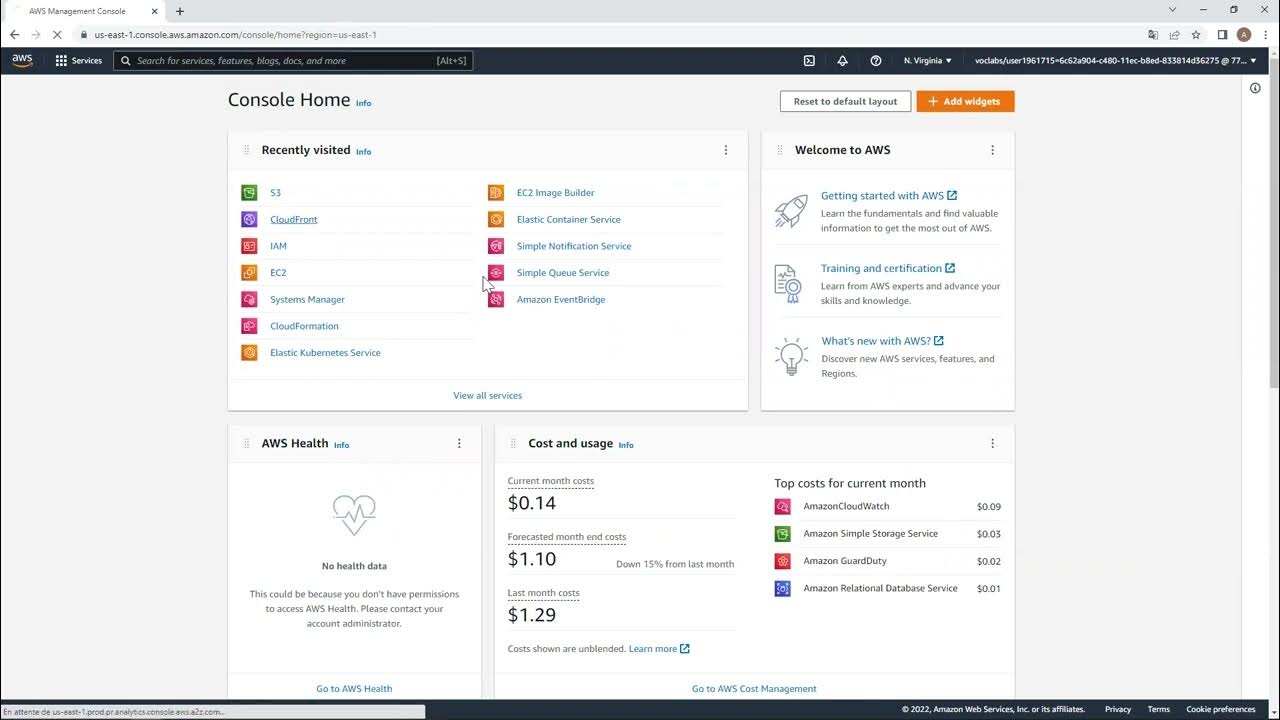Grab the Welcome to AWS drag handle

coord(780,150)
